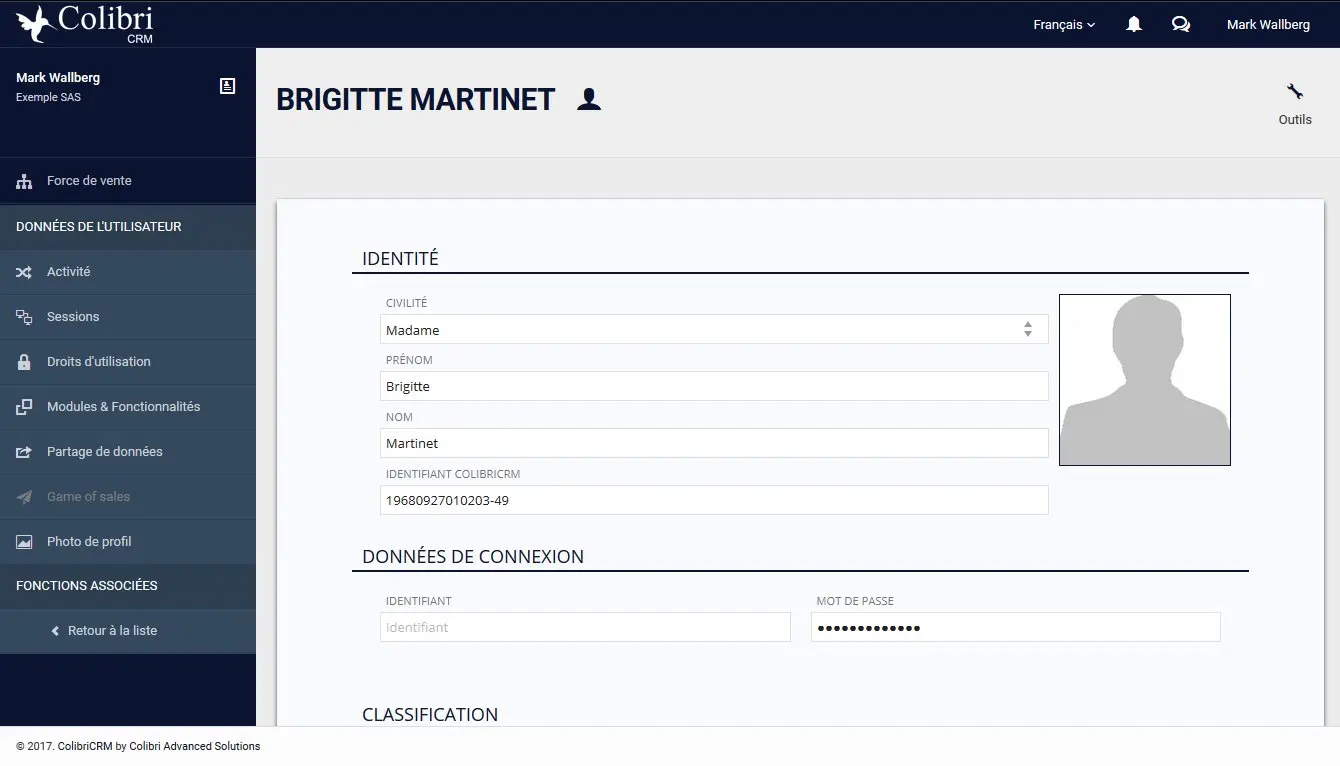1340x766 pixels.
Task: Click the empty Identifiant login field
Action: tap(585, 627)
